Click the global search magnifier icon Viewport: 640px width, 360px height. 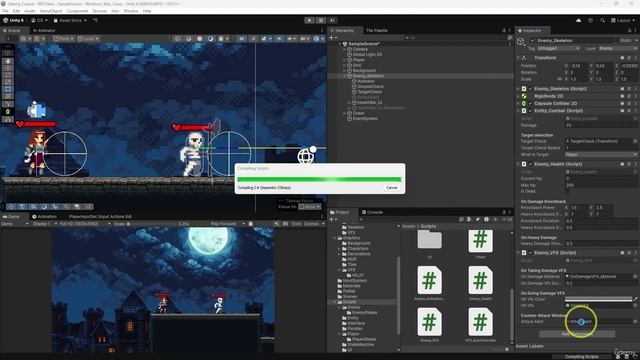pos(602,20)
